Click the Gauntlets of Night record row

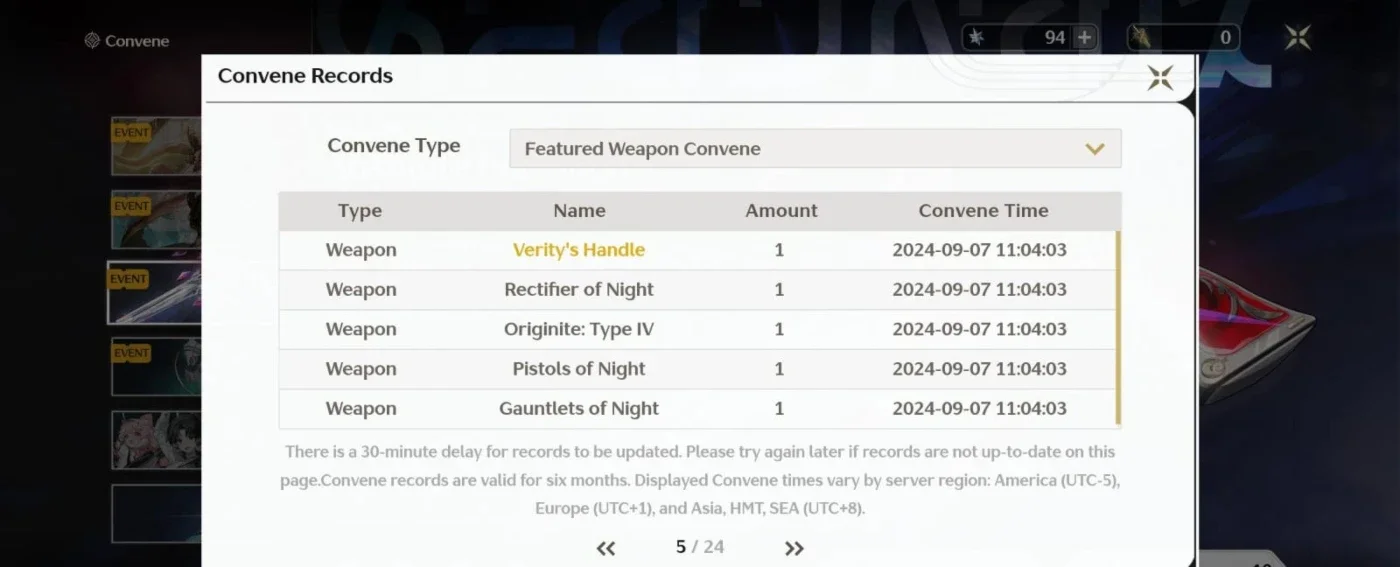click(x=697, y=408)
